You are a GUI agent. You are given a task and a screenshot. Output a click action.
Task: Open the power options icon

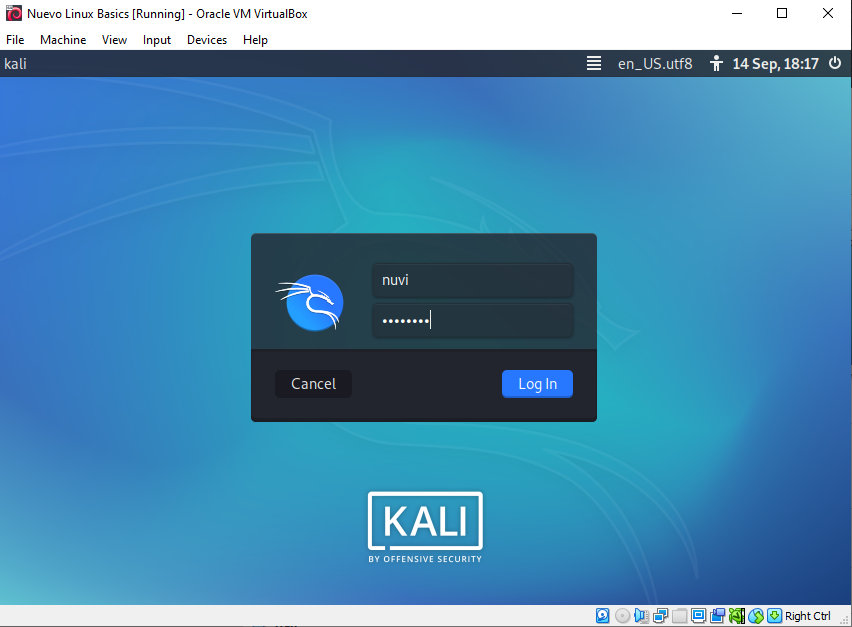[835, 63]
